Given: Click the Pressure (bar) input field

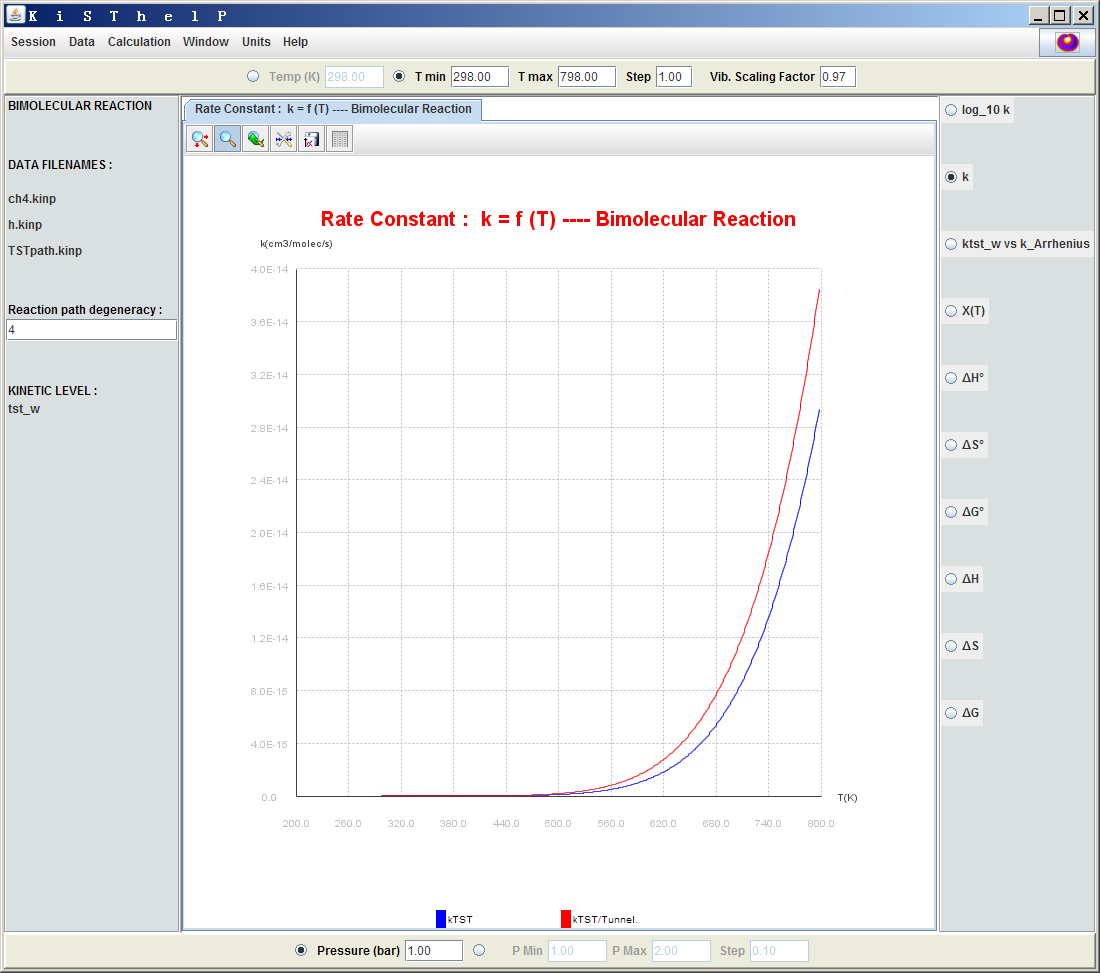Looking at the screenshot, I should tap(434, 951).
